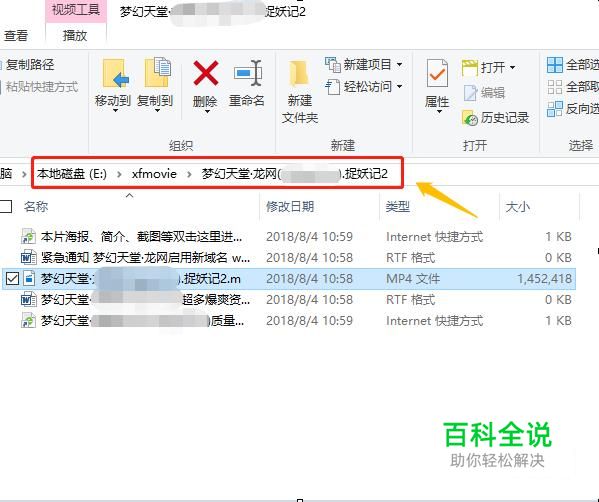Open the 删除 dropdown arrow
This screenshot has width=599, height=502.
[207, 112]
